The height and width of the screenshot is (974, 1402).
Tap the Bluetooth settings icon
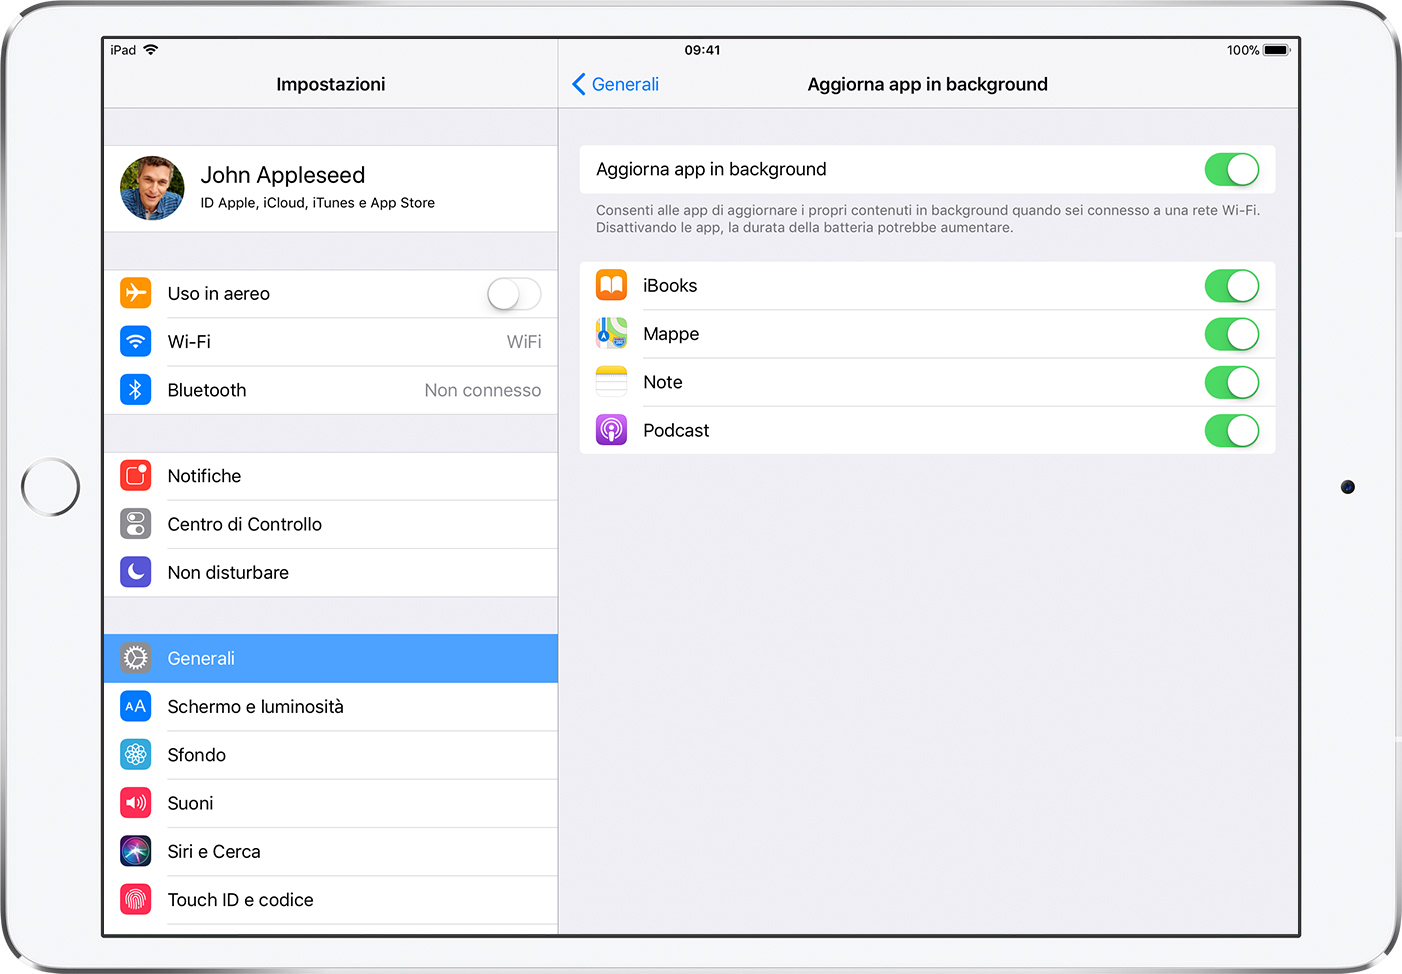click(x=136, y=390)
